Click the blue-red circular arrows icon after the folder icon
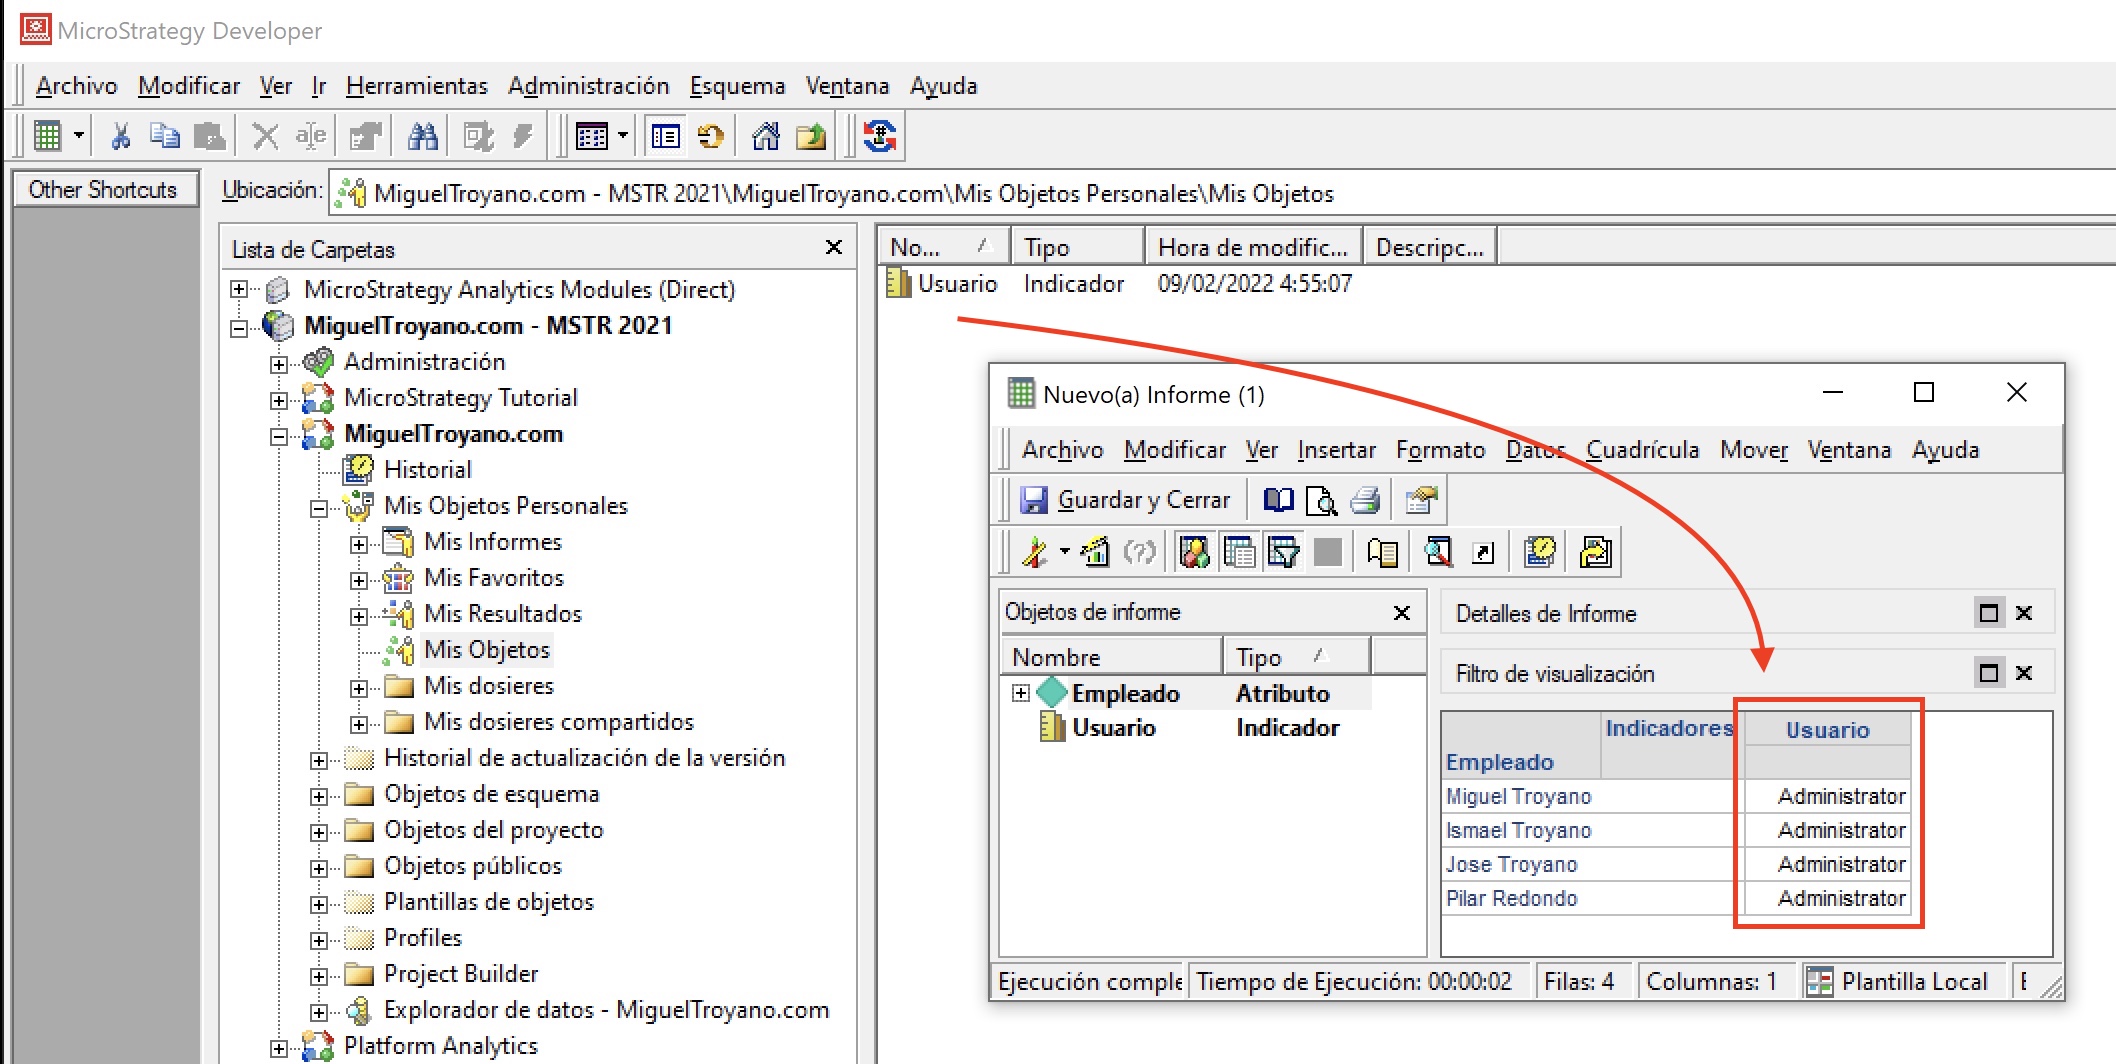 (880, 135)
